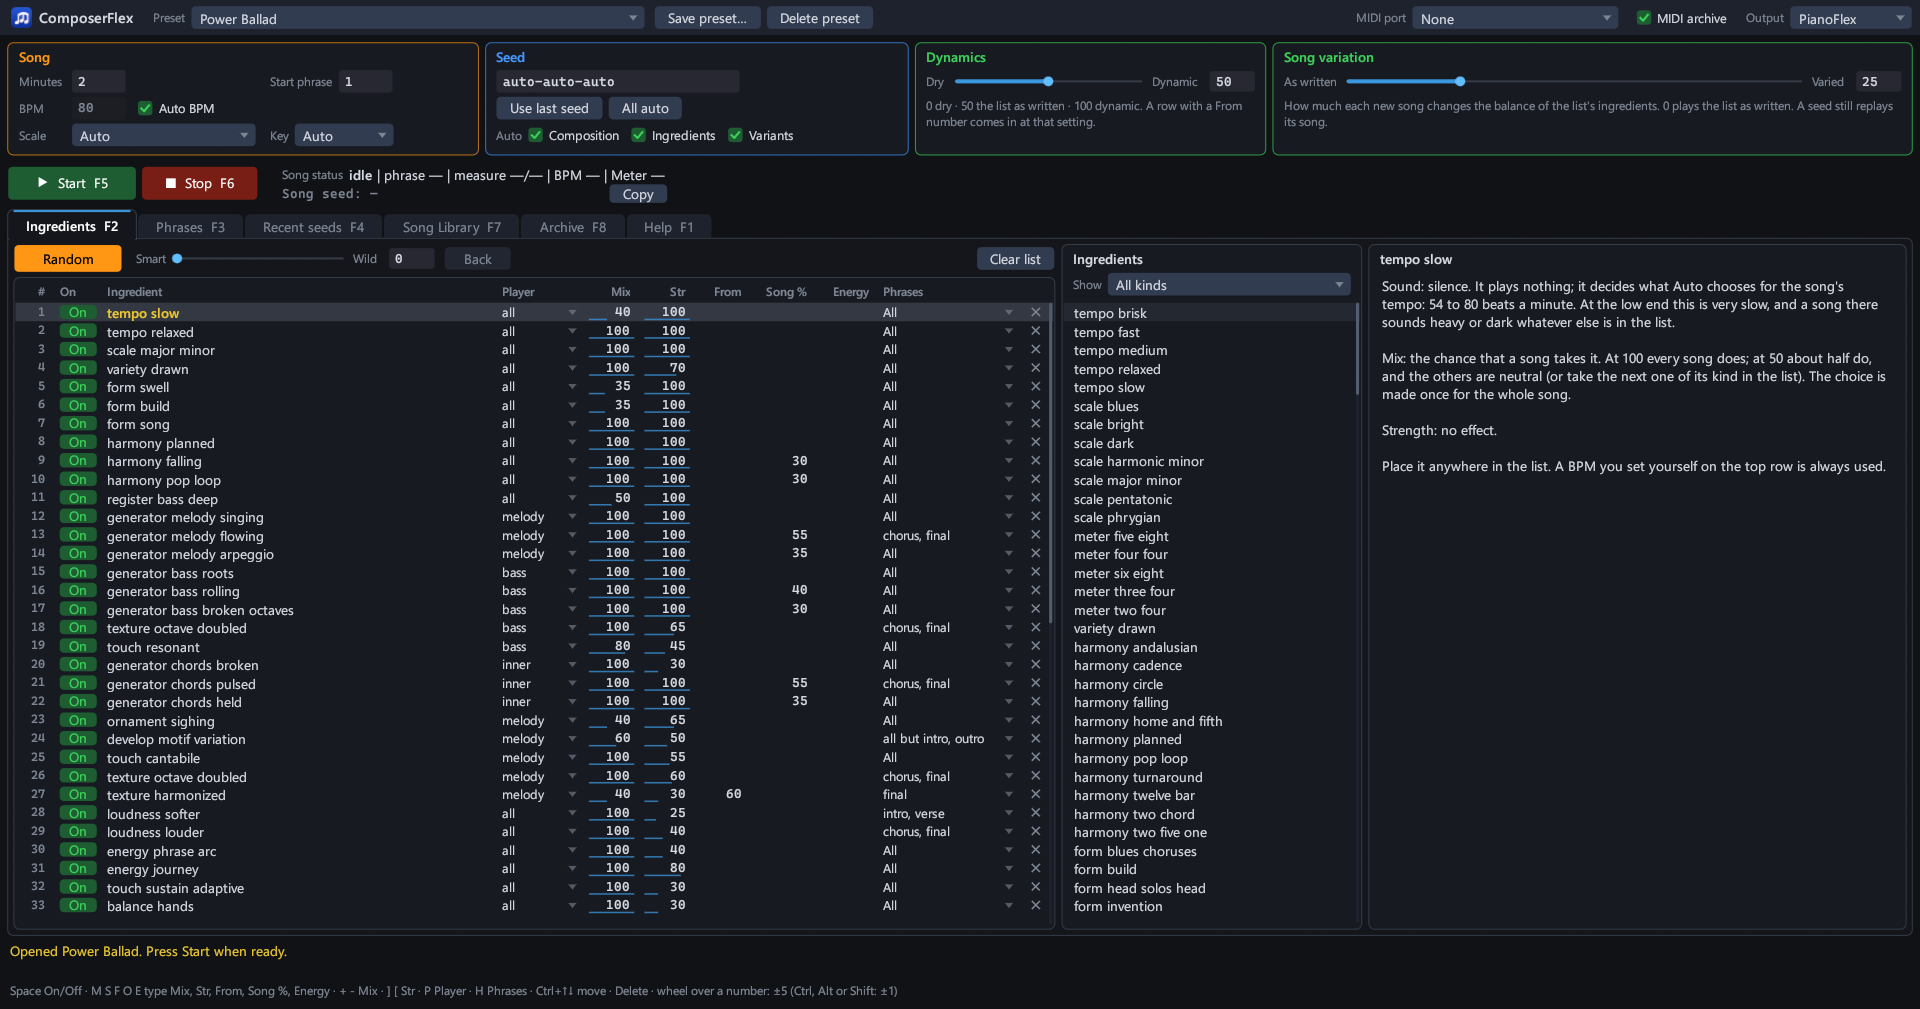Expand the Show All kinds dropdown

pyautogui.click(x=1228, y=285)
